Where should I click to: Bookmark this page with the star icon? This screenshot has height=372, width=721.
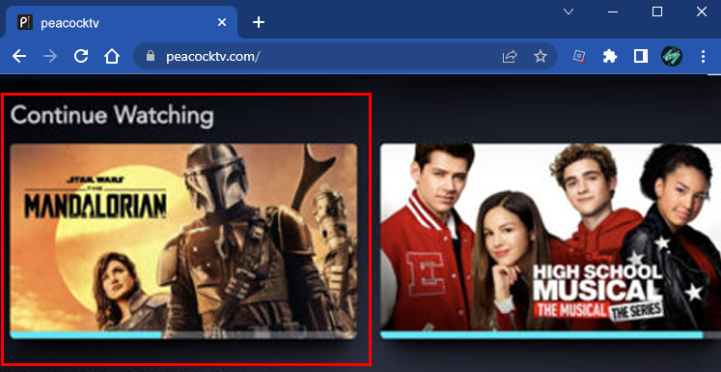540,57
